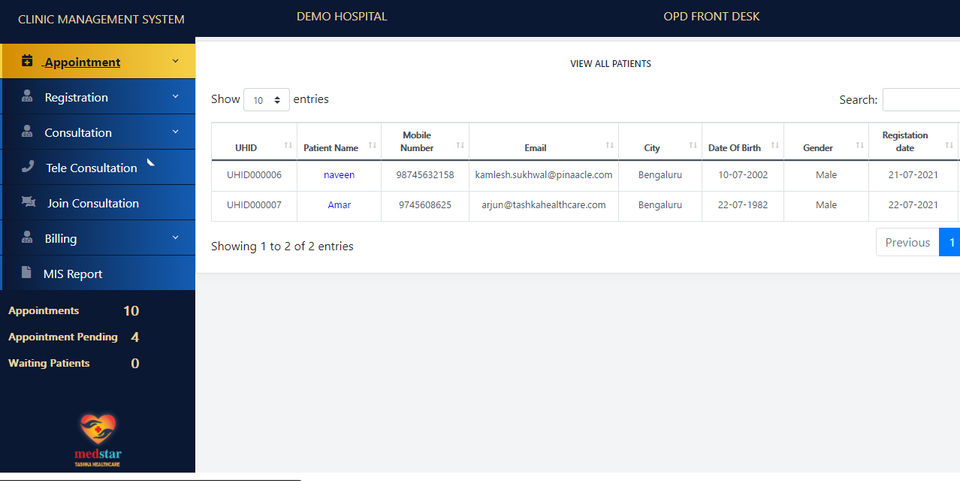Sort by City column arrows
The width and height of the screenshot is (960, 481).
(693, 145)
